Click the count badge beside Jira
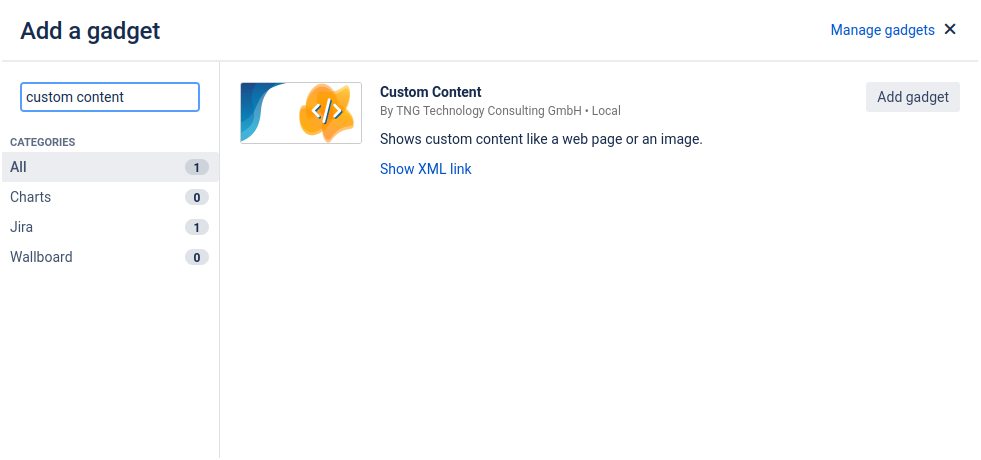This screenshot has height=460, width=981. click(x=197, y=227)
